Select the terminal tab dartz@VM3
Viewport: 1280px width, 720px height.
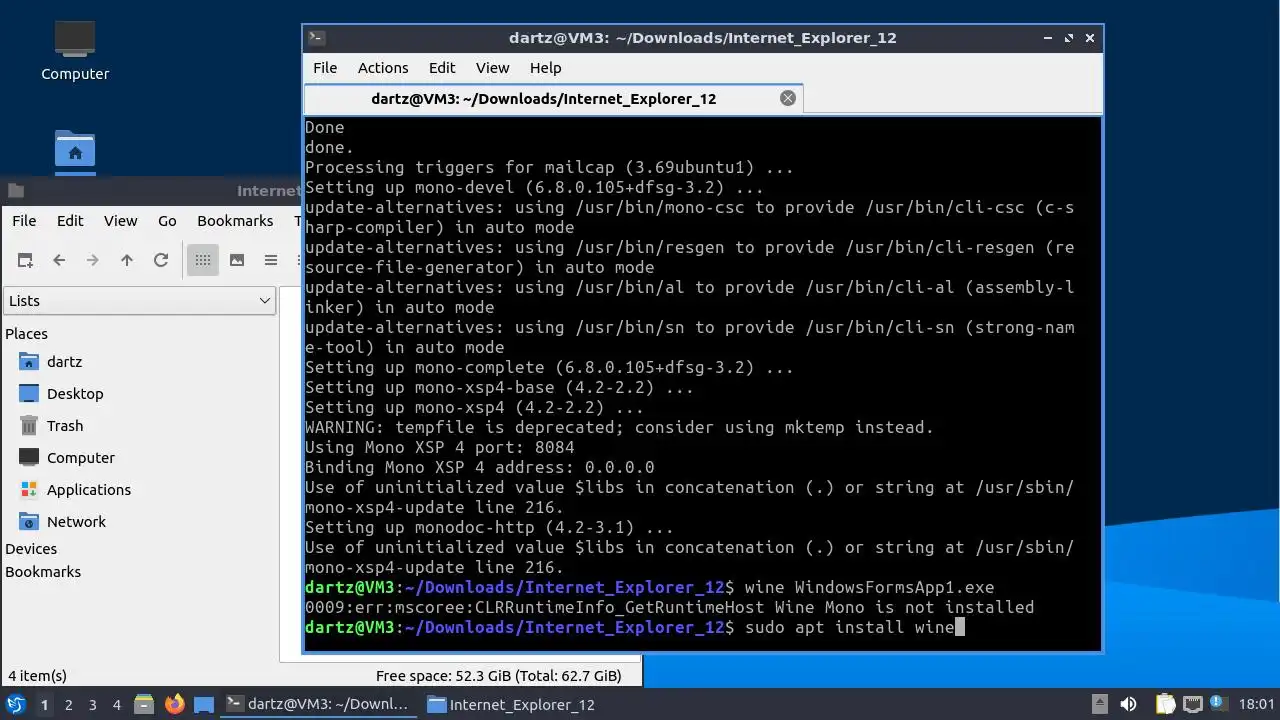[553, 99]
